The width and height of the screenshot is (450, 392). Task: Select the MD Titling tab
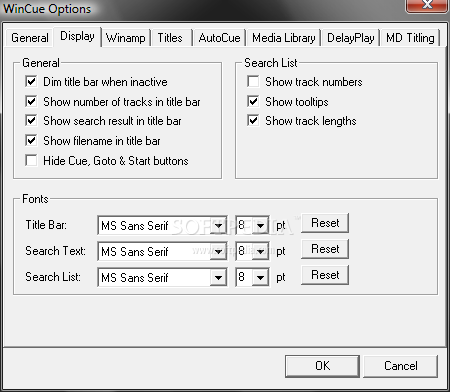[410, 38]
